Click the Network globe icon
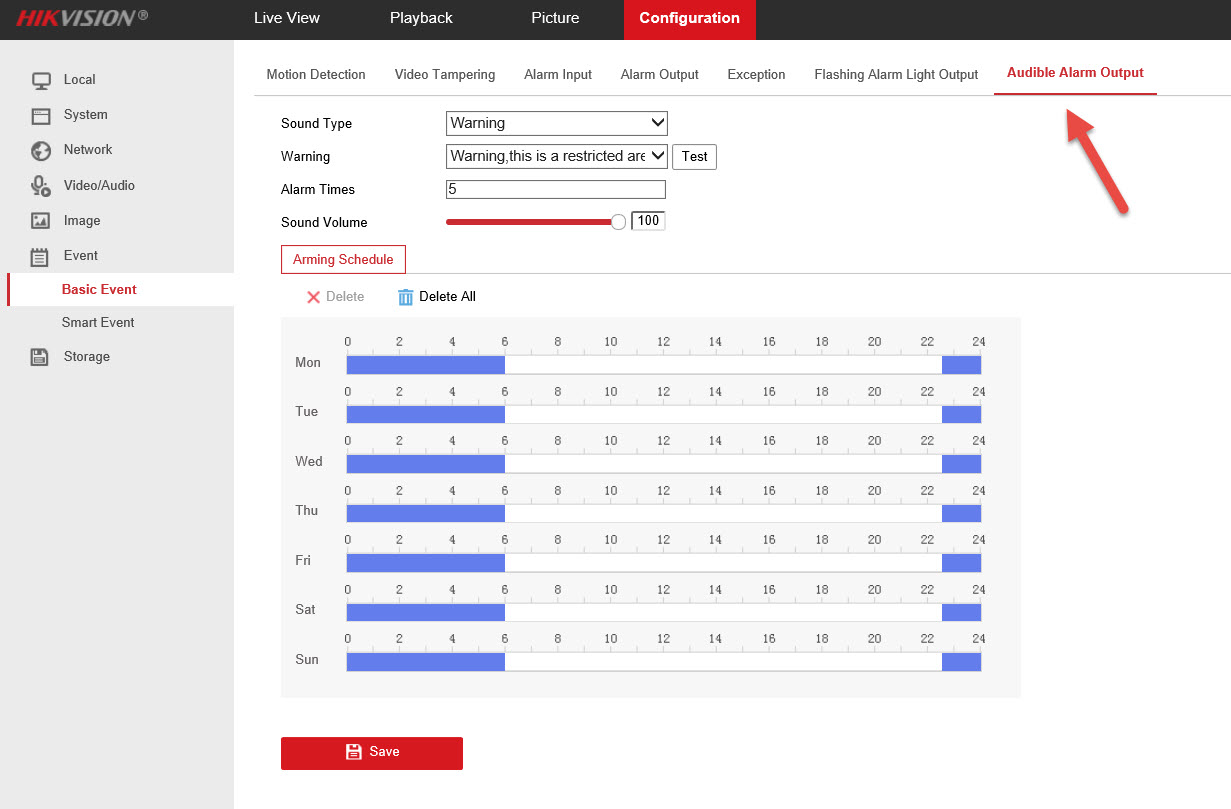Image resolution: width=1231 pixels, height=809 pixels. click(41, 150)
